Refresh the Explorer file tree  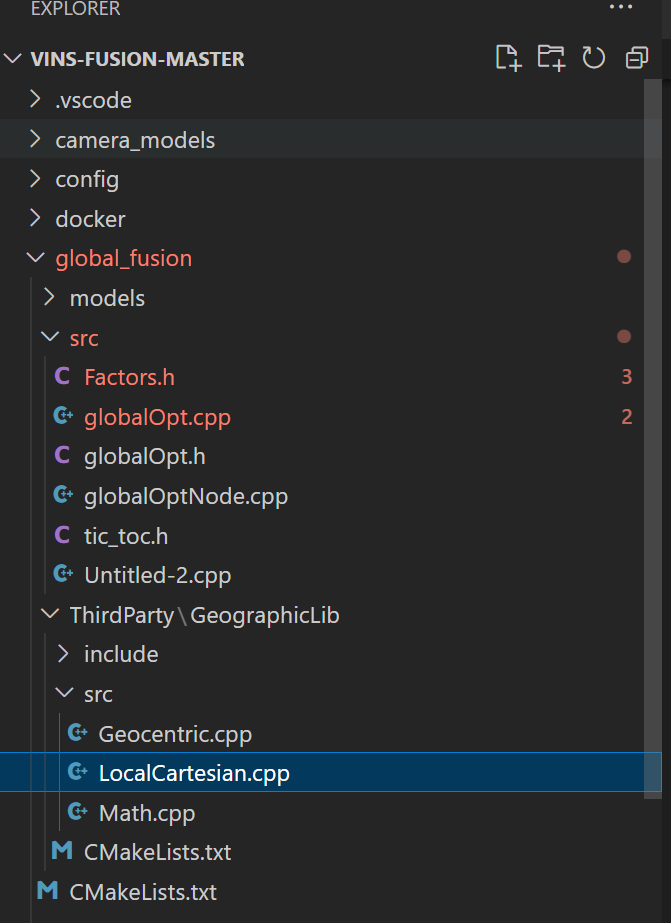click(x=594, y=58)
